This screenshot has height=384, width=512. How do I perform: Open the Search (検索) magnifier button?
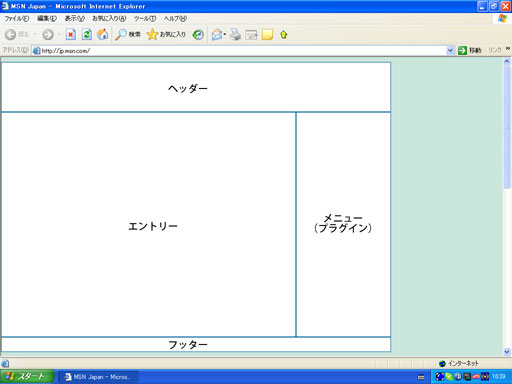click(x=128, y=34)
